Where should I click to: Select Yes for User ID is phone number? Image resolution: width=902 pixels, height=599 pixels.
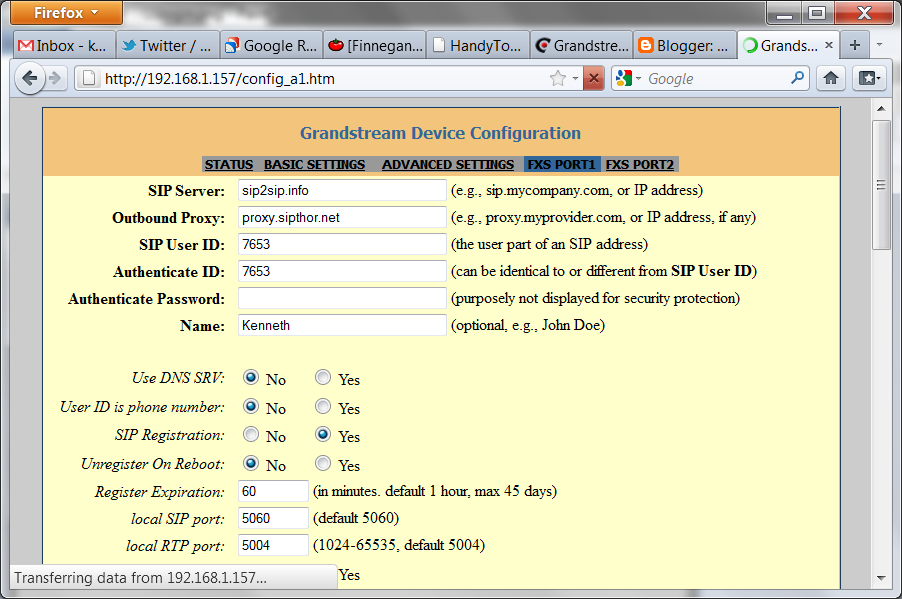tap(323, 406)
